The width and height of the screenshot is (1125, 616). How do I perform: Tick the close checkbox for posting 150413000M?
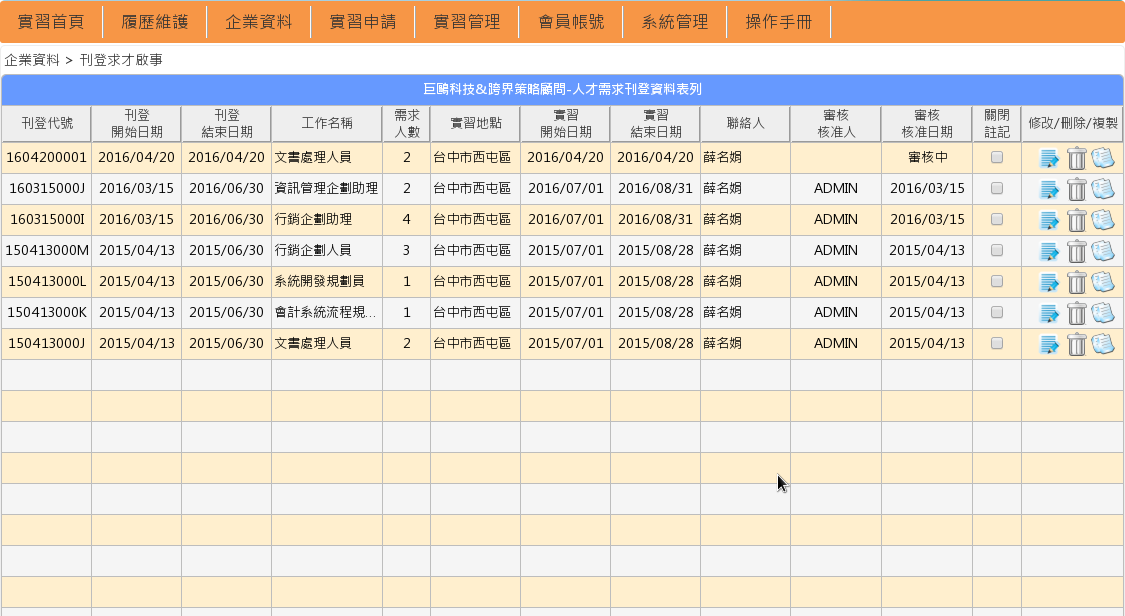[x=997, y=250]
